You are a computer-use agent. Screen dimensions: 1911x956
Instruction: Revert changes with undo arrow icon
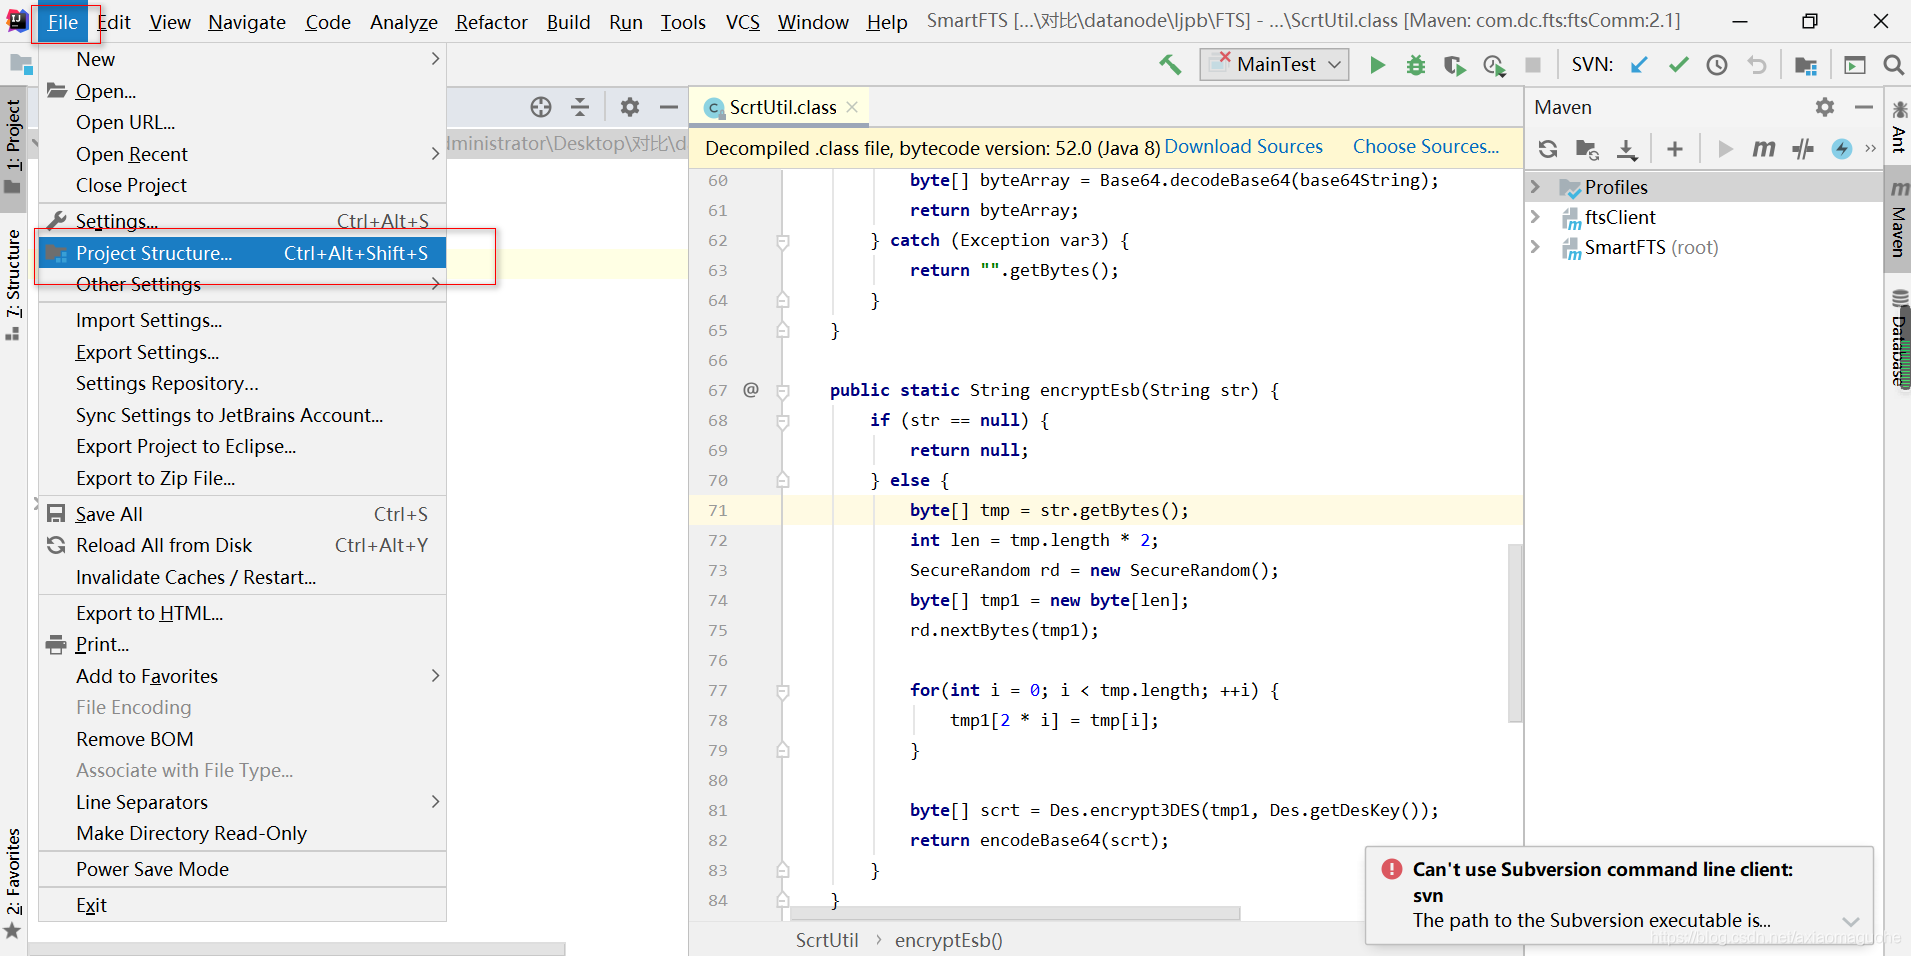(x=1757, y=65)
